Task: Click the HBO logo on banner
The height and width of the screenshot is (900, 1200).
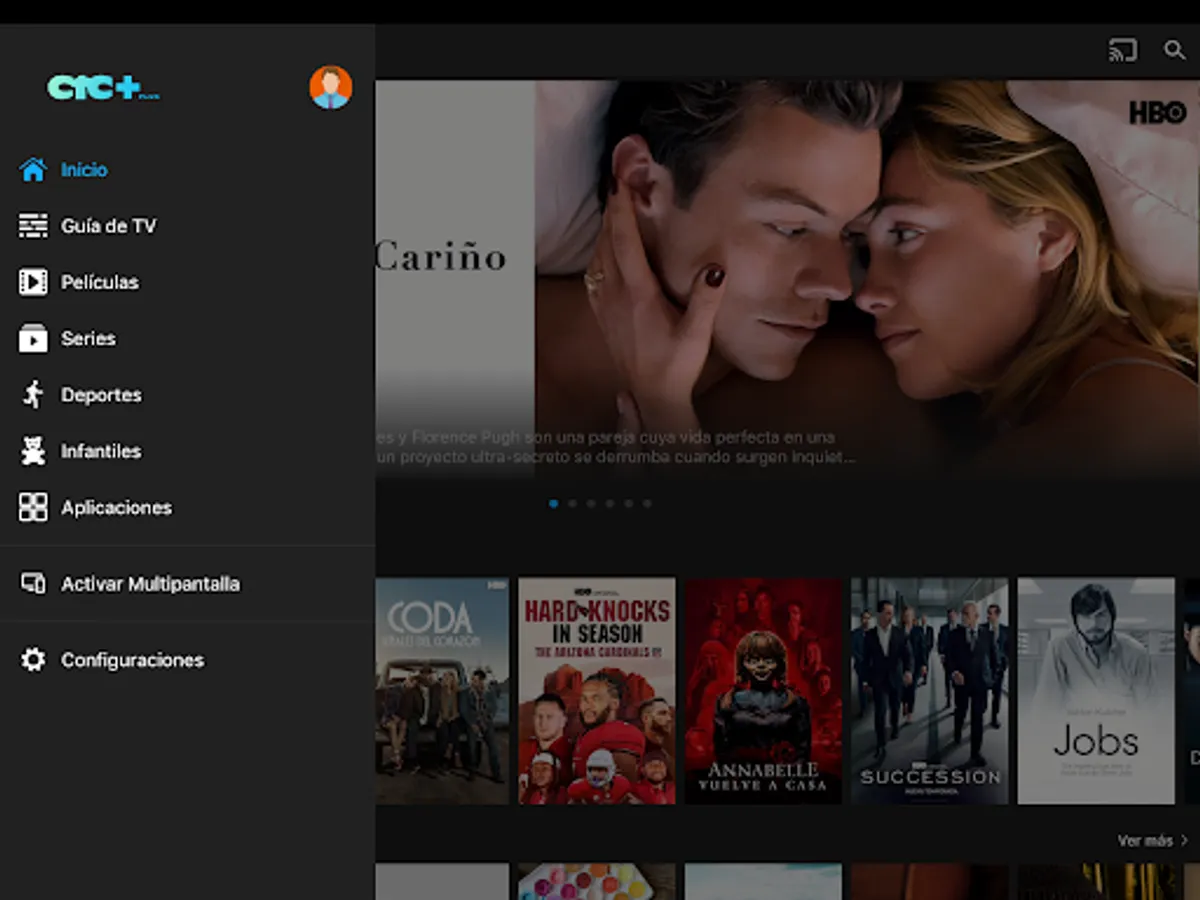Action: point(1157,112)
